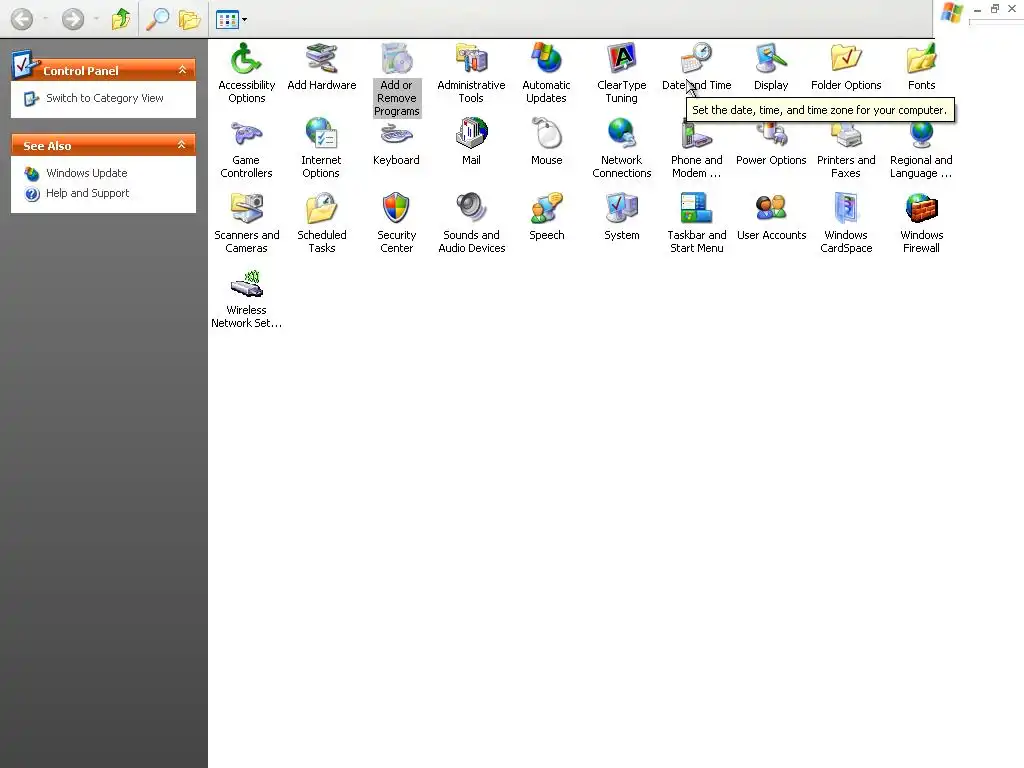Select Add or Remove Programs icon
1024x768 pixels.
396,80
